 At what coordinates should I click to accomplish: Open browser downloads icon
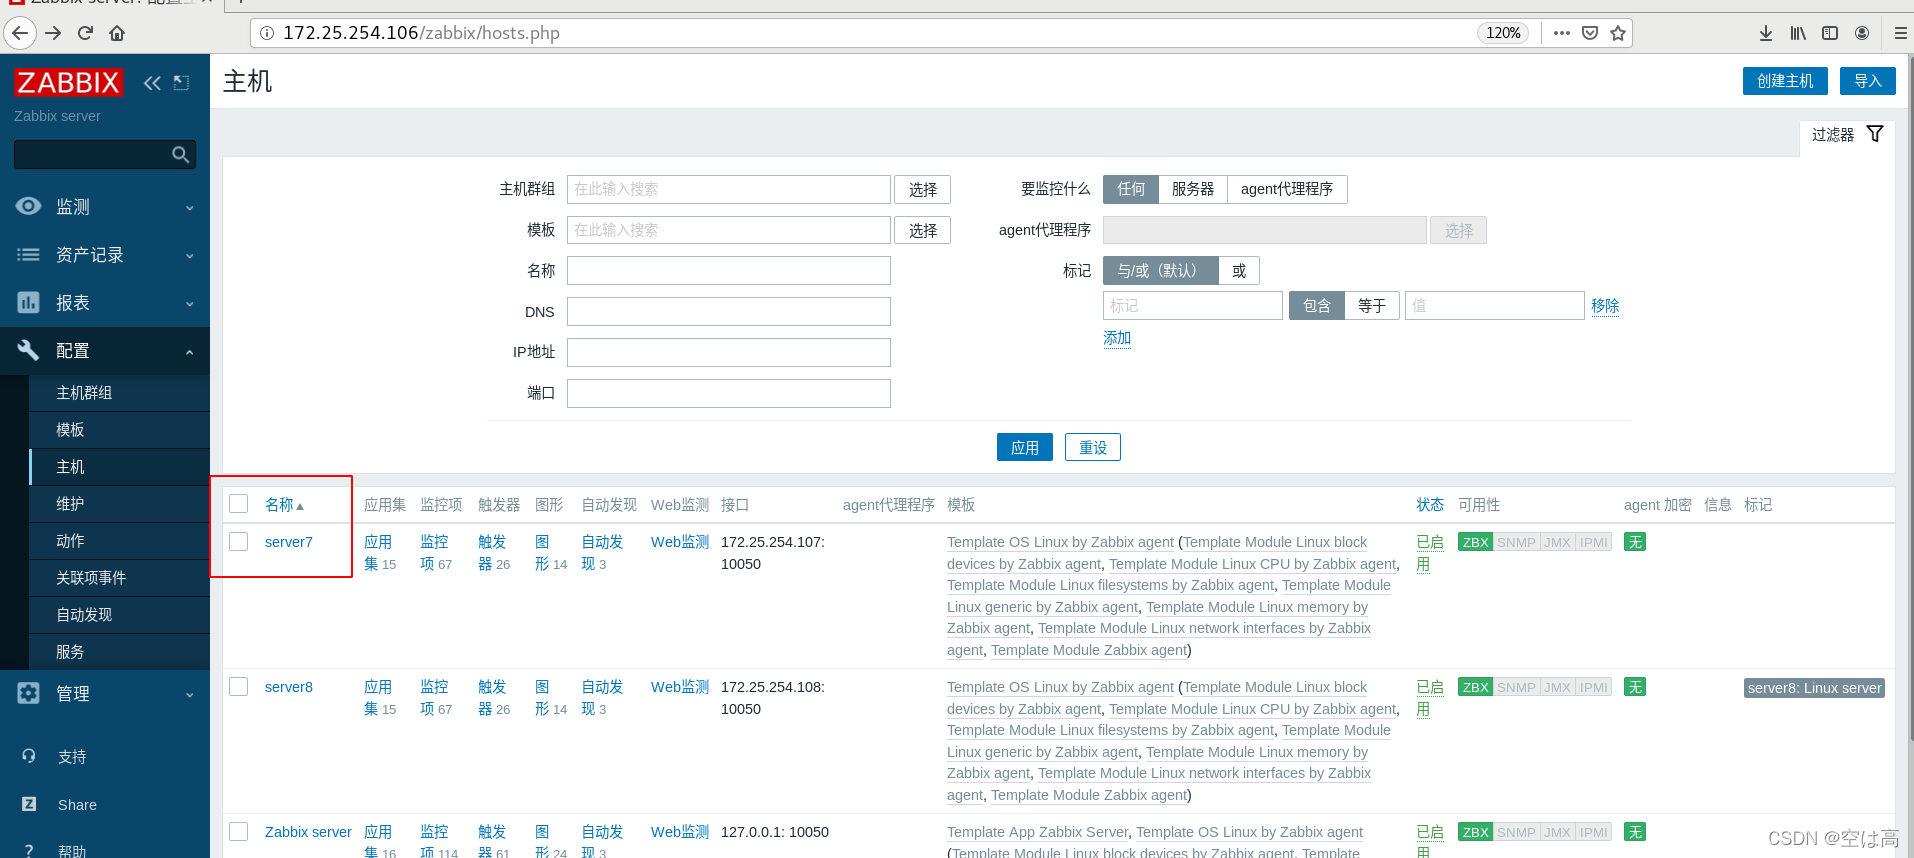pos(1766,33)
